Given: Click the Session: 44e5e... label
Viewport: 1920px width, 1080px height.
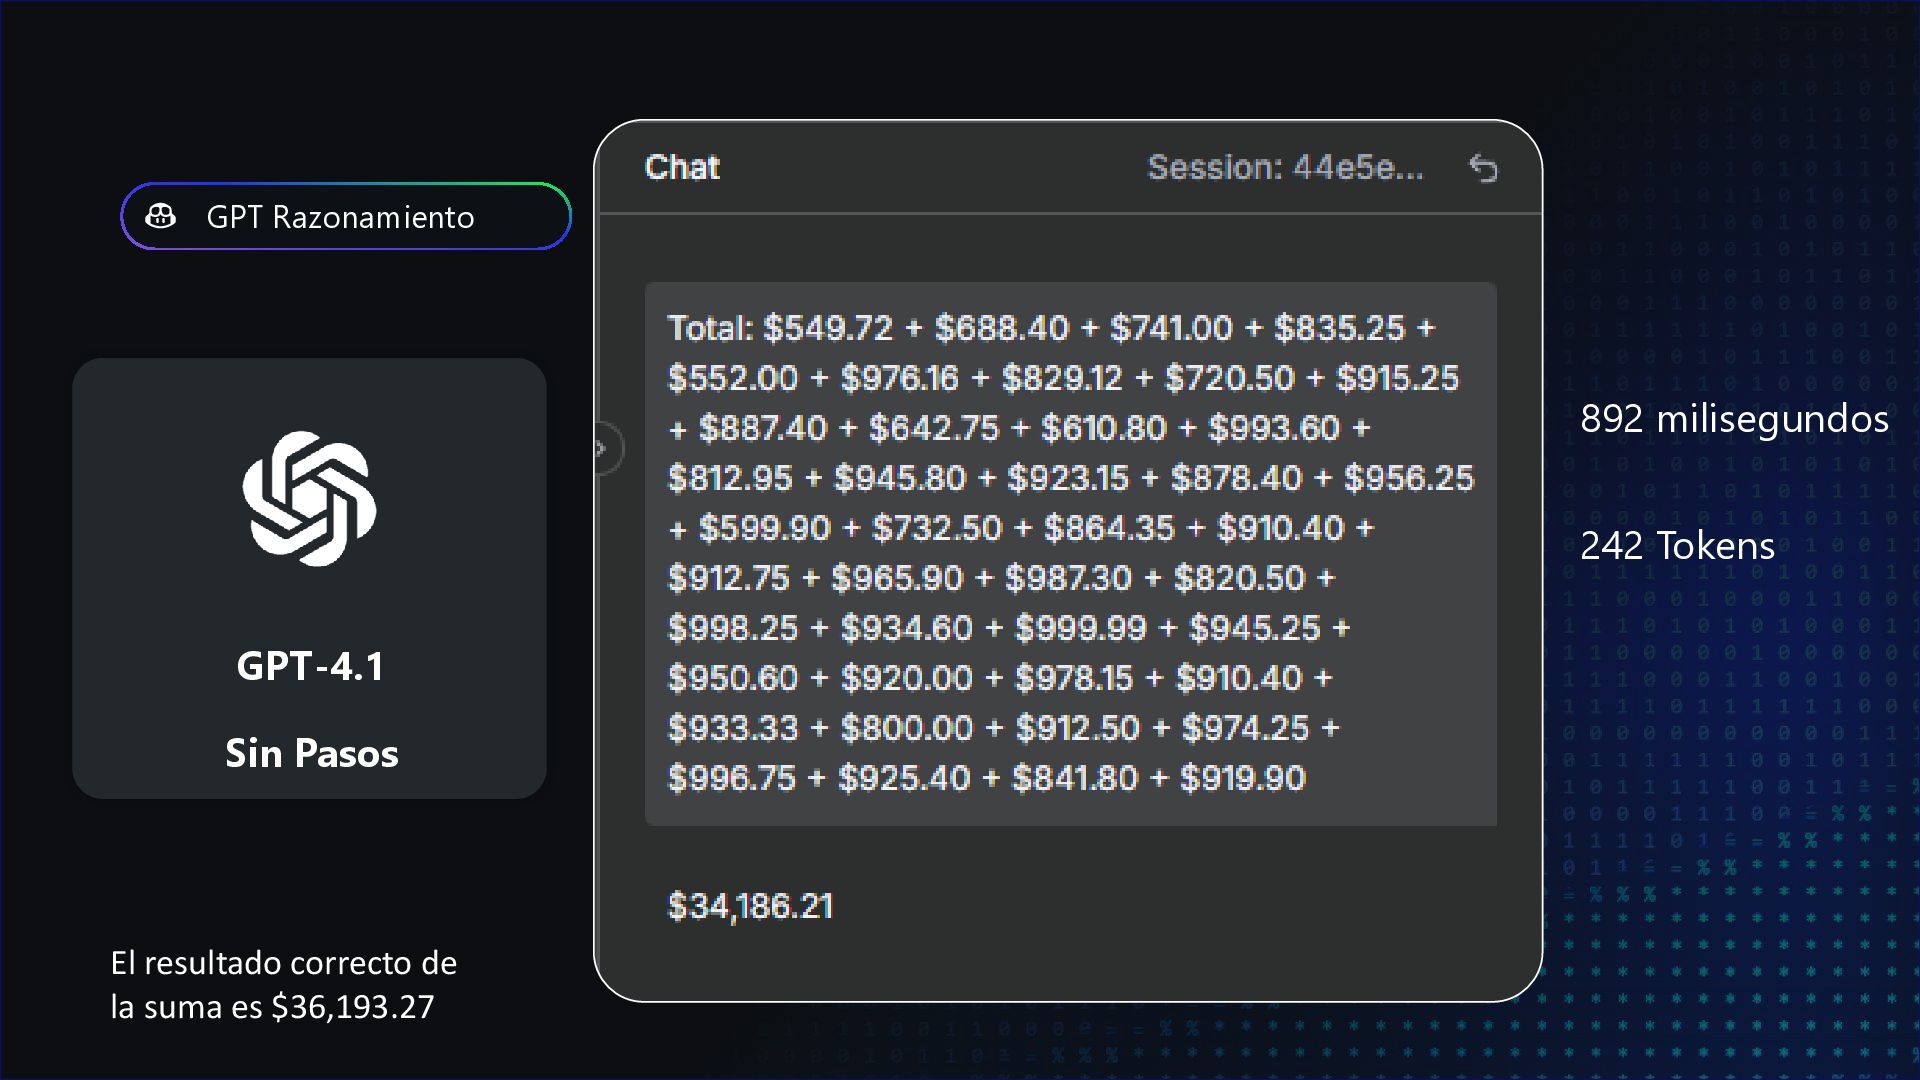Looking at the screenshot, I should coord(1285,167).
